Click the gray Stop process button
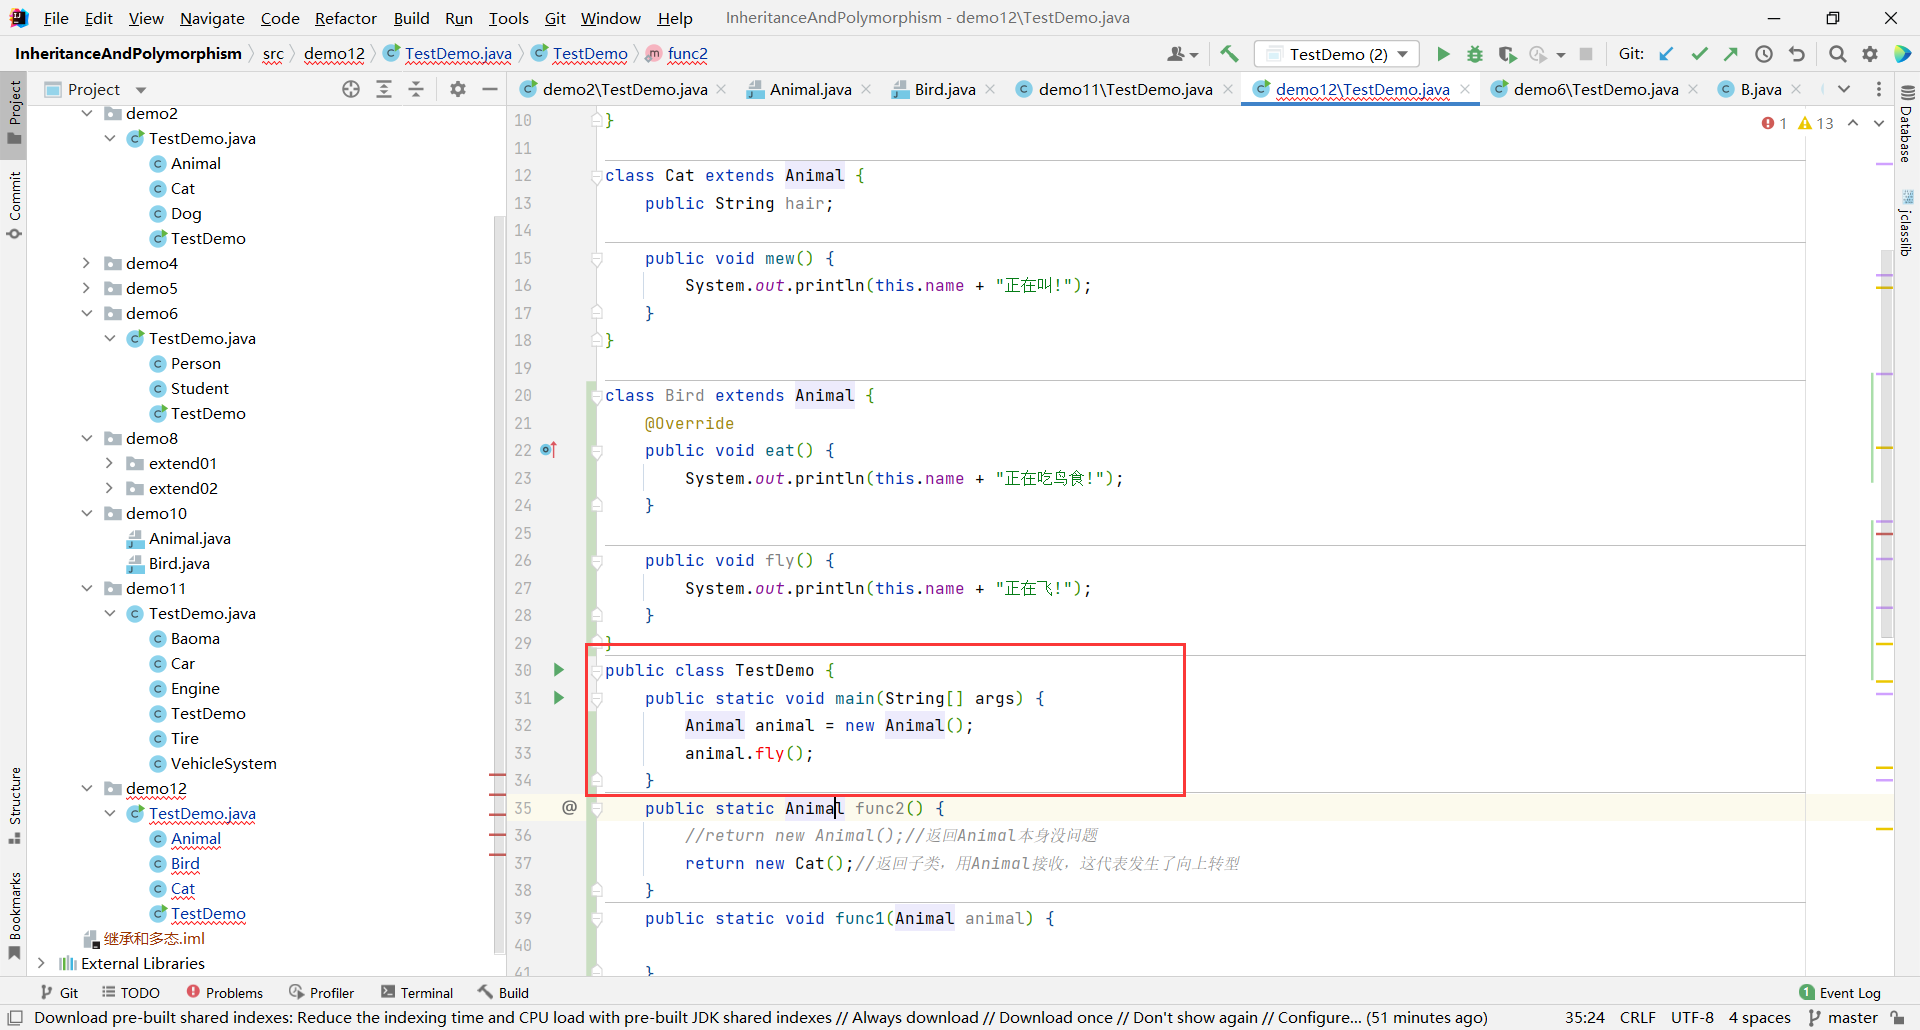Viewport: 1920px width, 1030px height. [1586, 54]
